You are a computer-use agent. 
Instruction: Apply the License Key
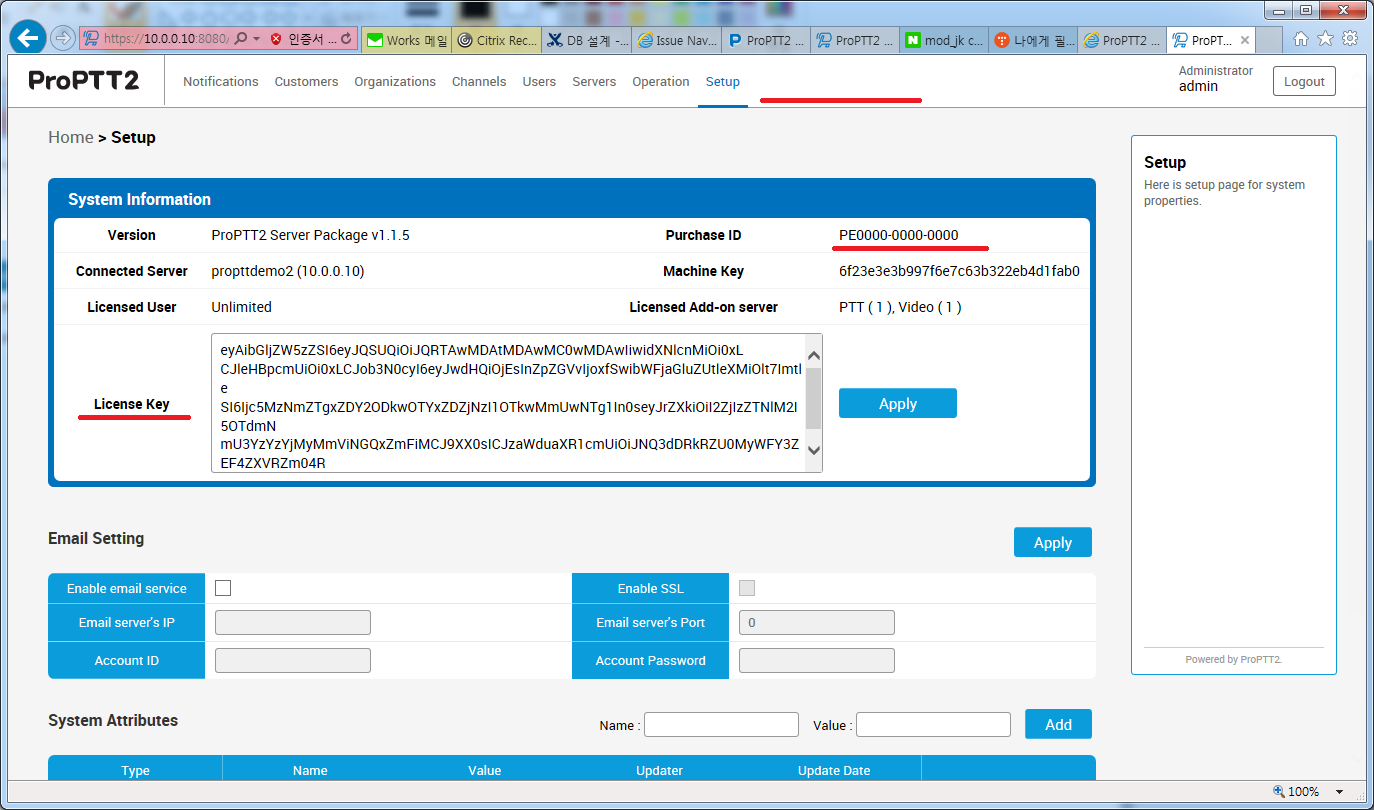pyautogui.click(x=897, y=404)
